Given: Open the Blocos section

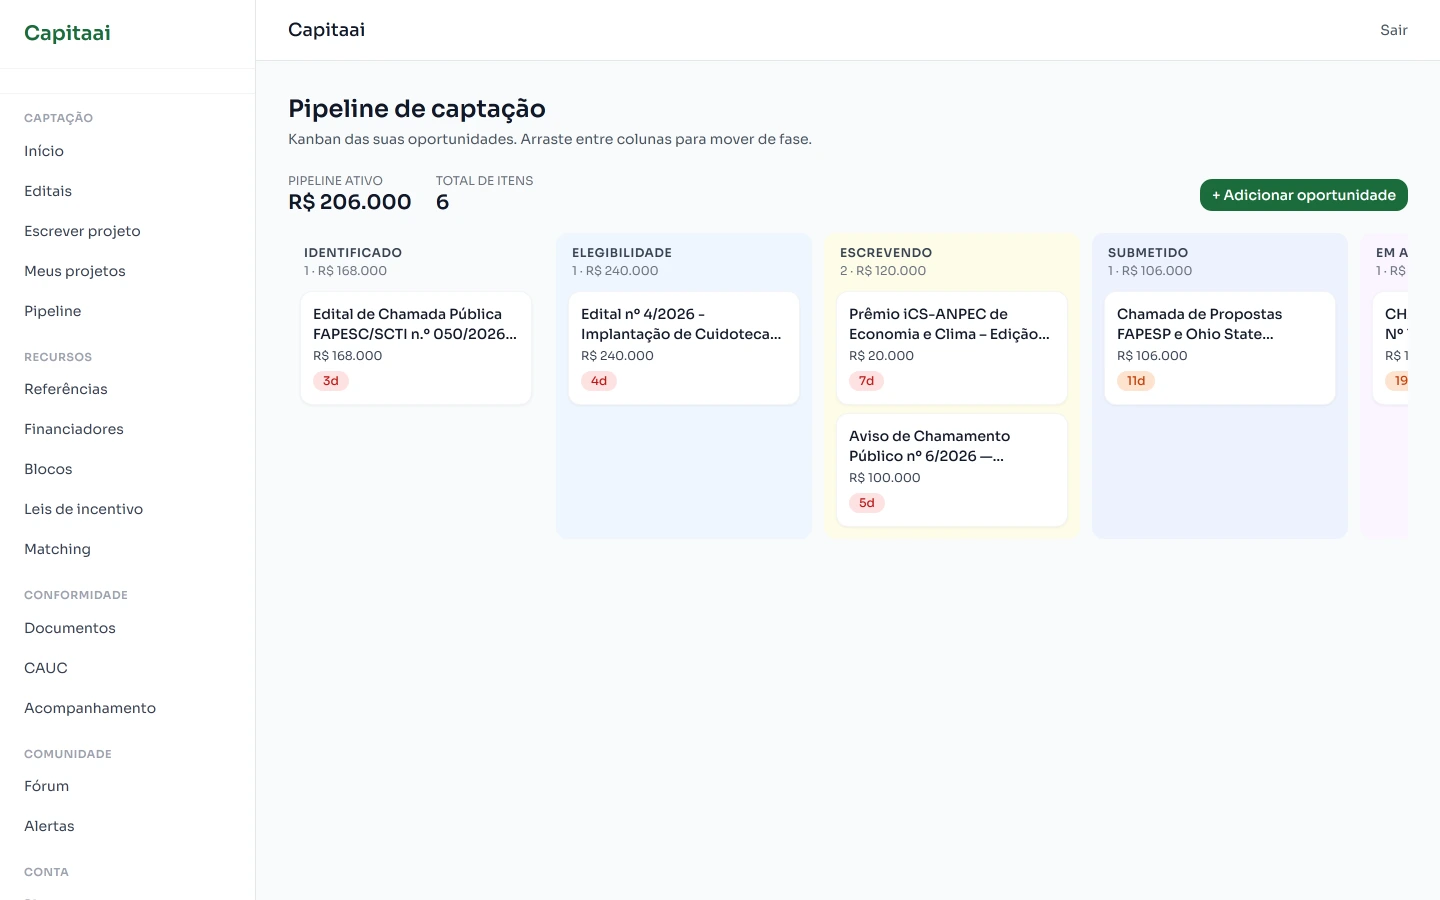Looking at the screenshot, I should [48, 469].
